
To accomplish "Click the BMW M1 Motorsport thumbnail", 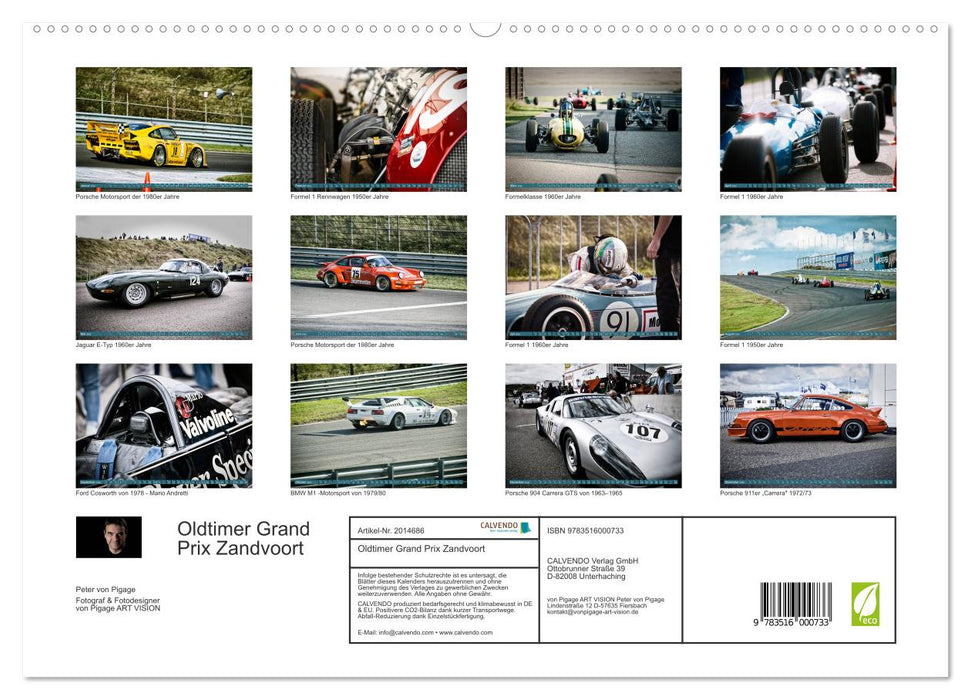I will click(378, 424).
